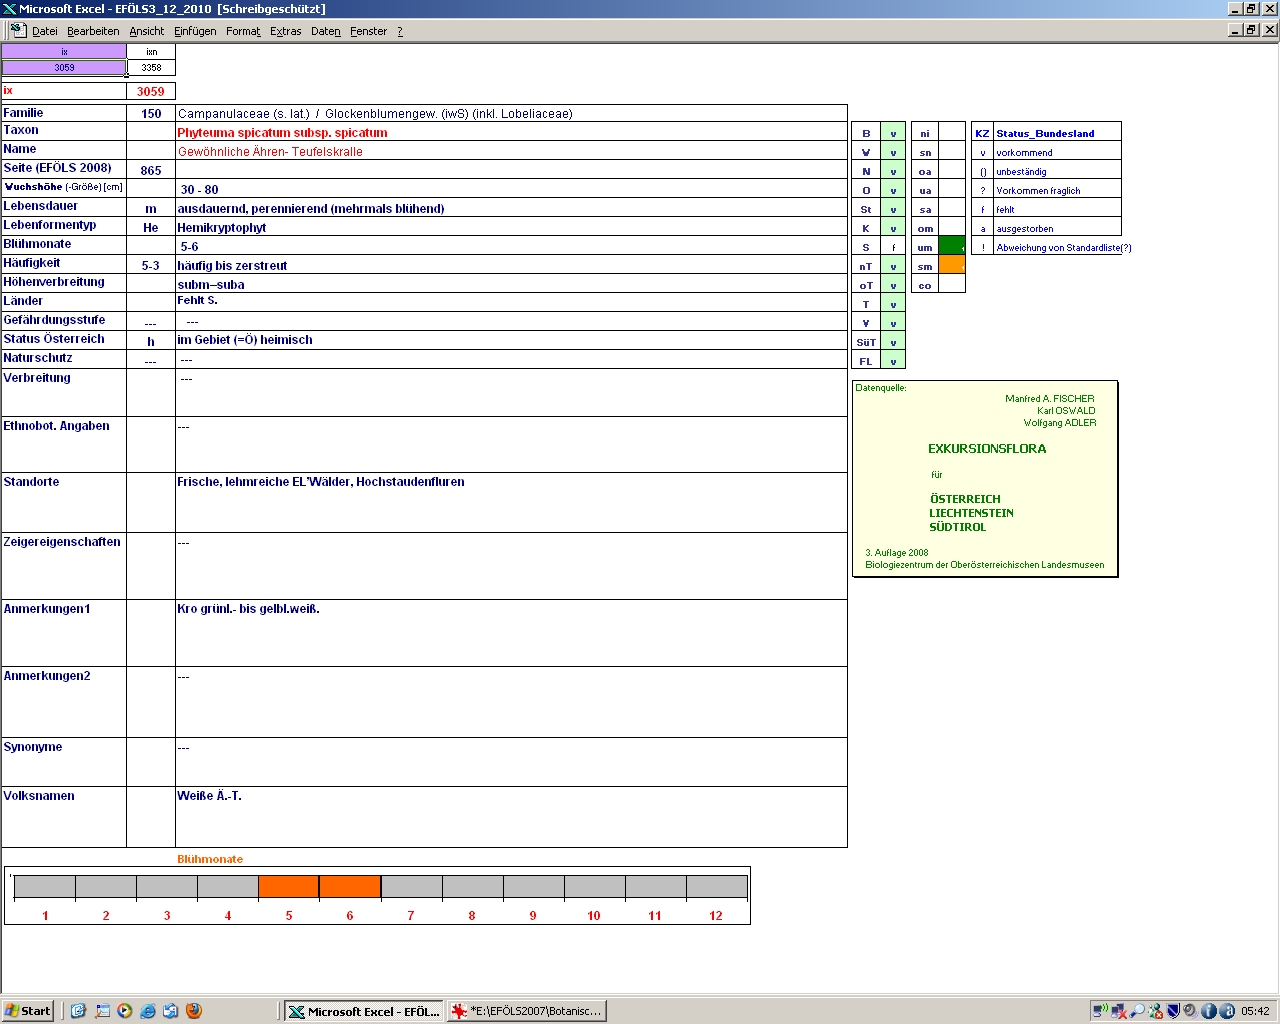1280x1024 pixels.
Task: Click the 'ausgestorben' legend entry
Action: (1025, 229)
